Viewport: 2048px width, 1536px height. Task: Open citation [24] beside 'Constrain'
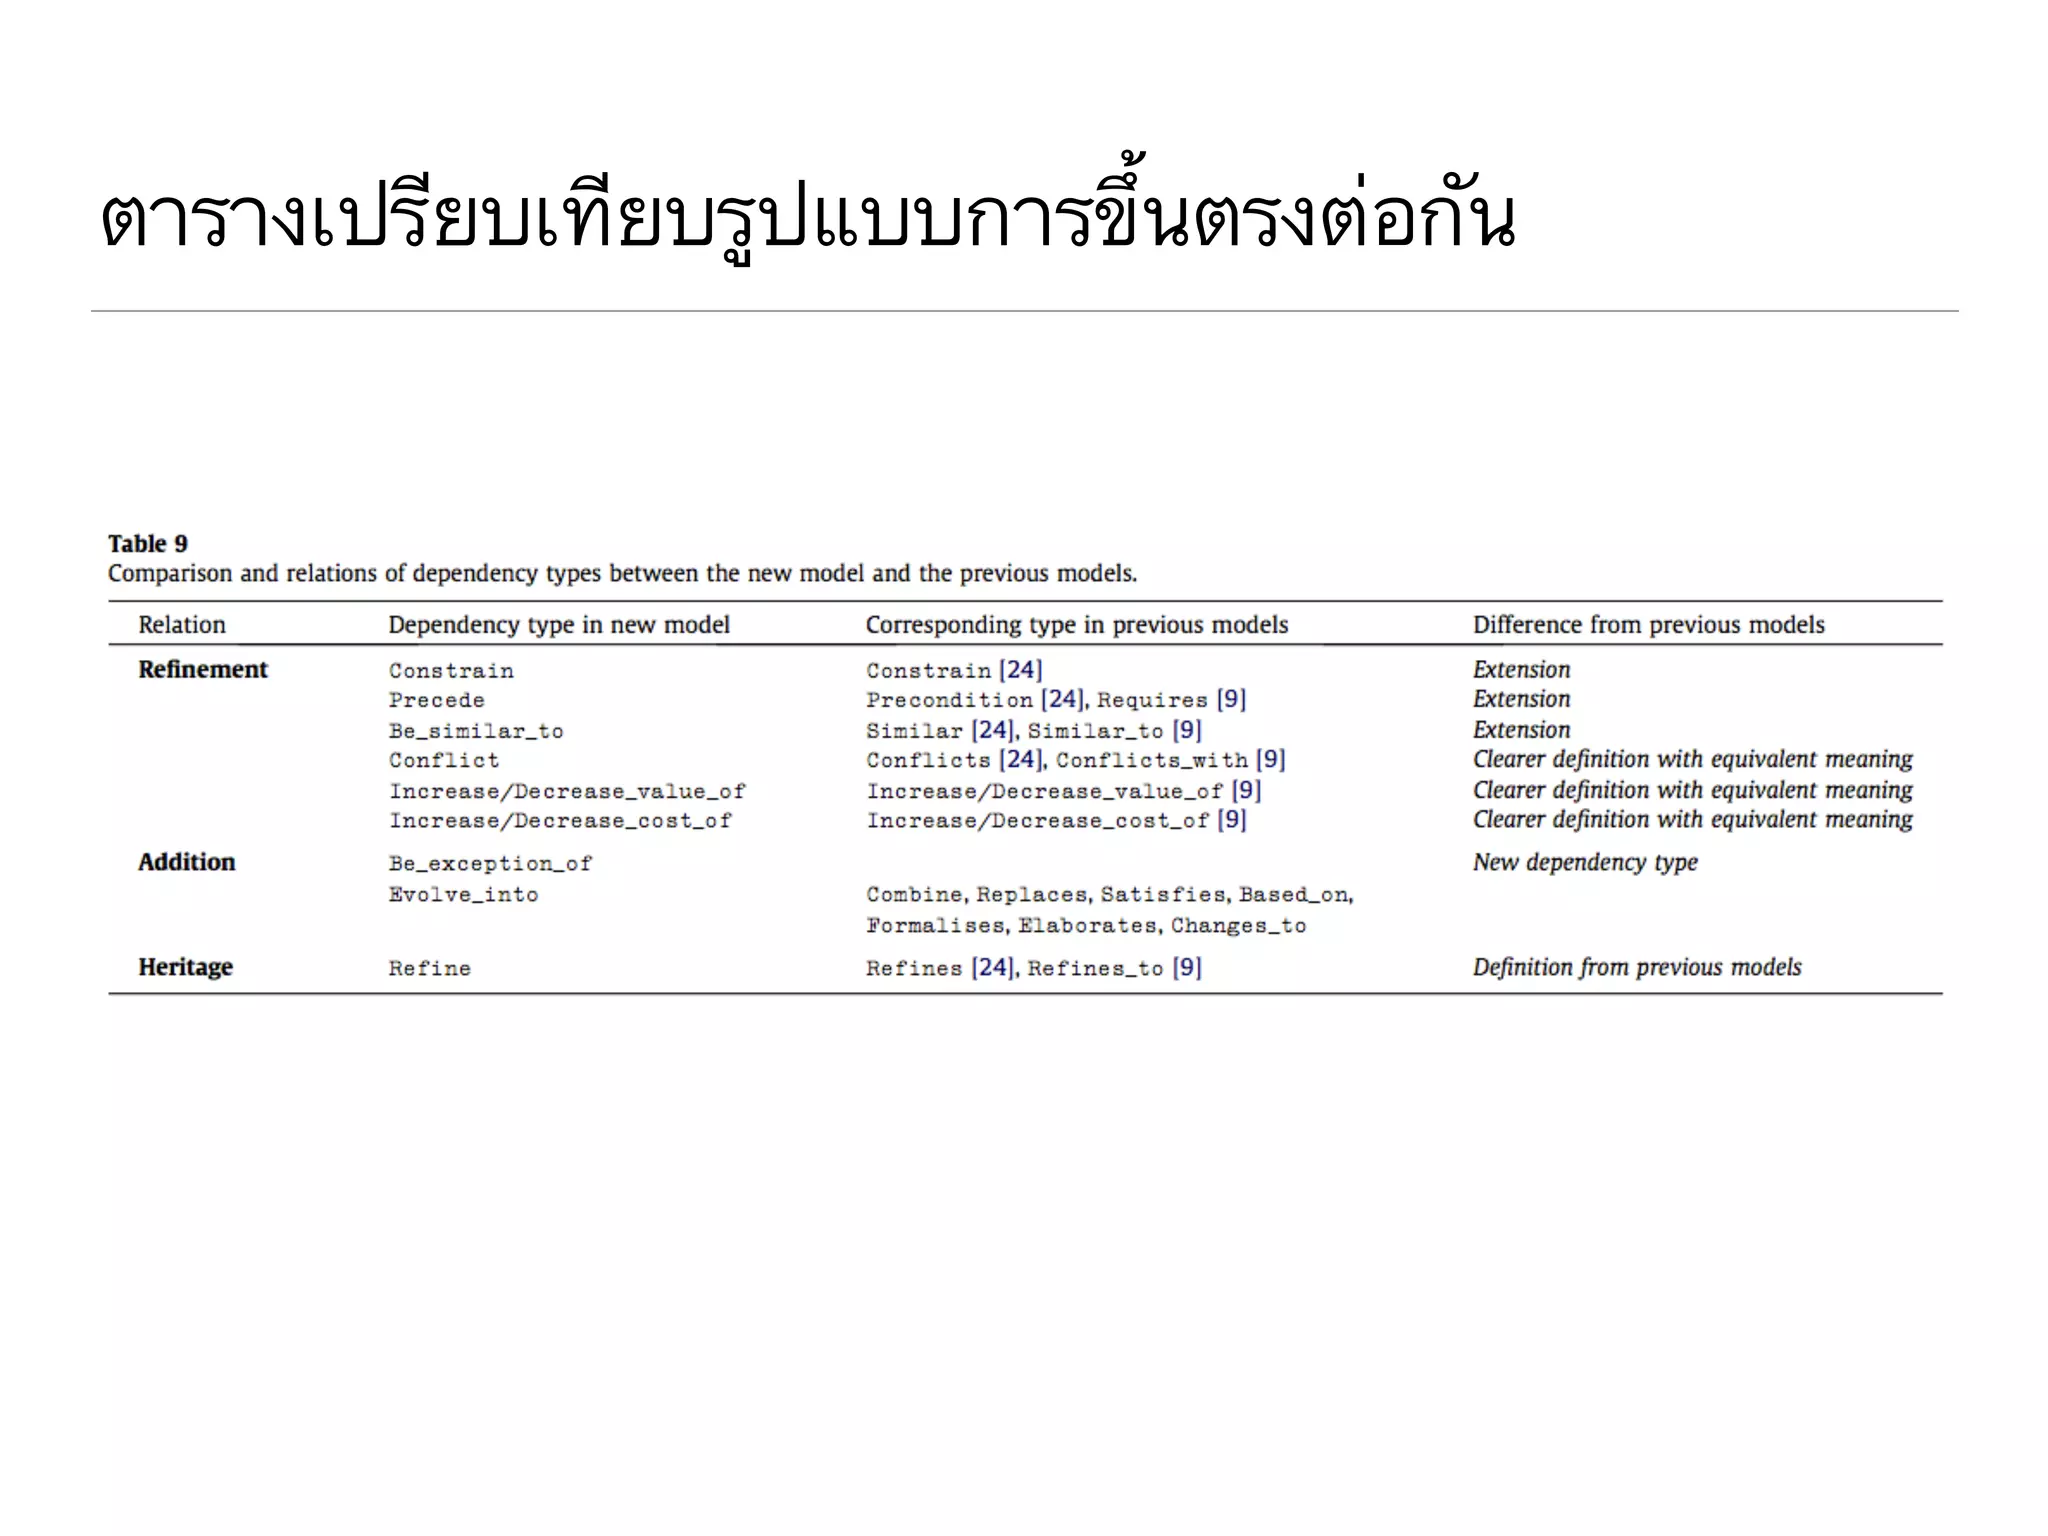click(x=1020, y=670)
